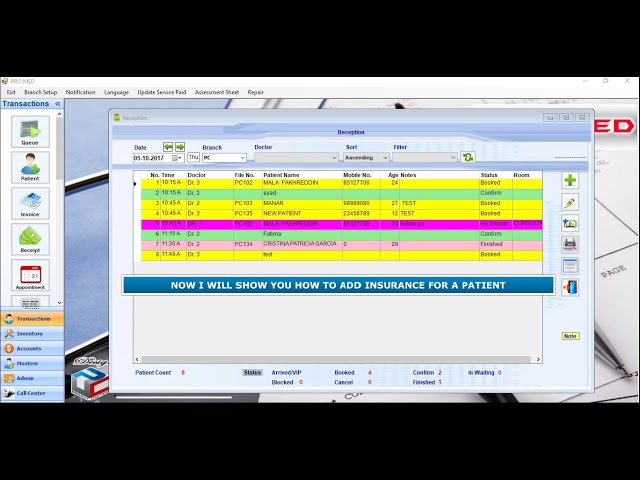Click the Status label button

click(252, 372)
